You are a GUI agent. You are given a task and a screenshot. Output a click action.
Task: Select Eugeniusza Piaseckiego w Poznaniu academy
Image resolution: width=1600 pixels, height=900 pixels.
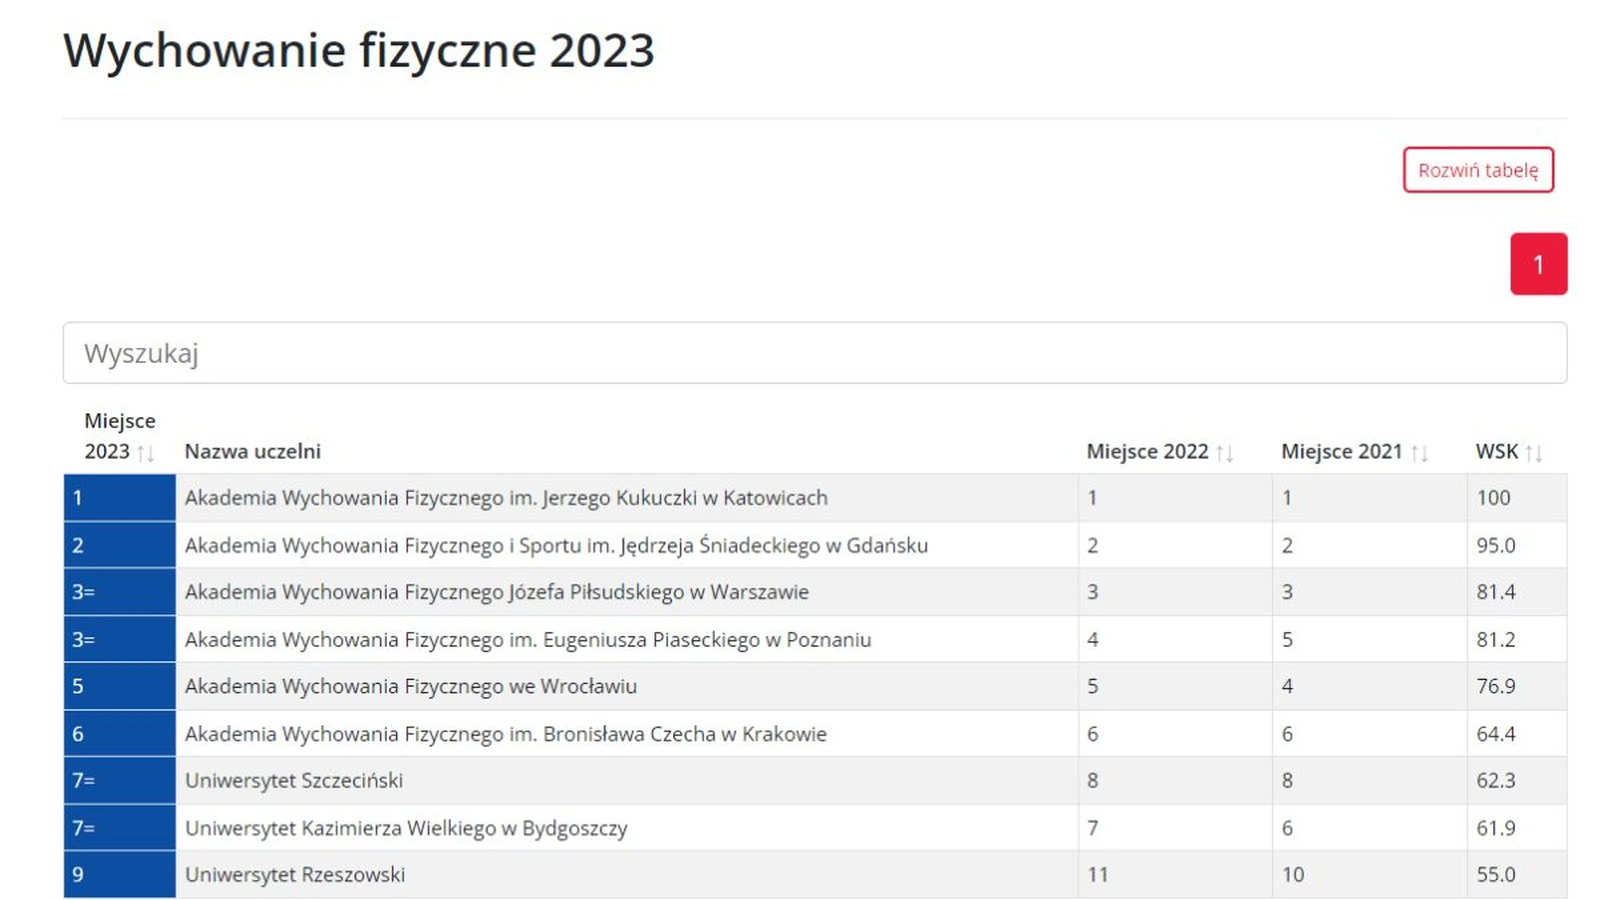[x=528, y=639]
